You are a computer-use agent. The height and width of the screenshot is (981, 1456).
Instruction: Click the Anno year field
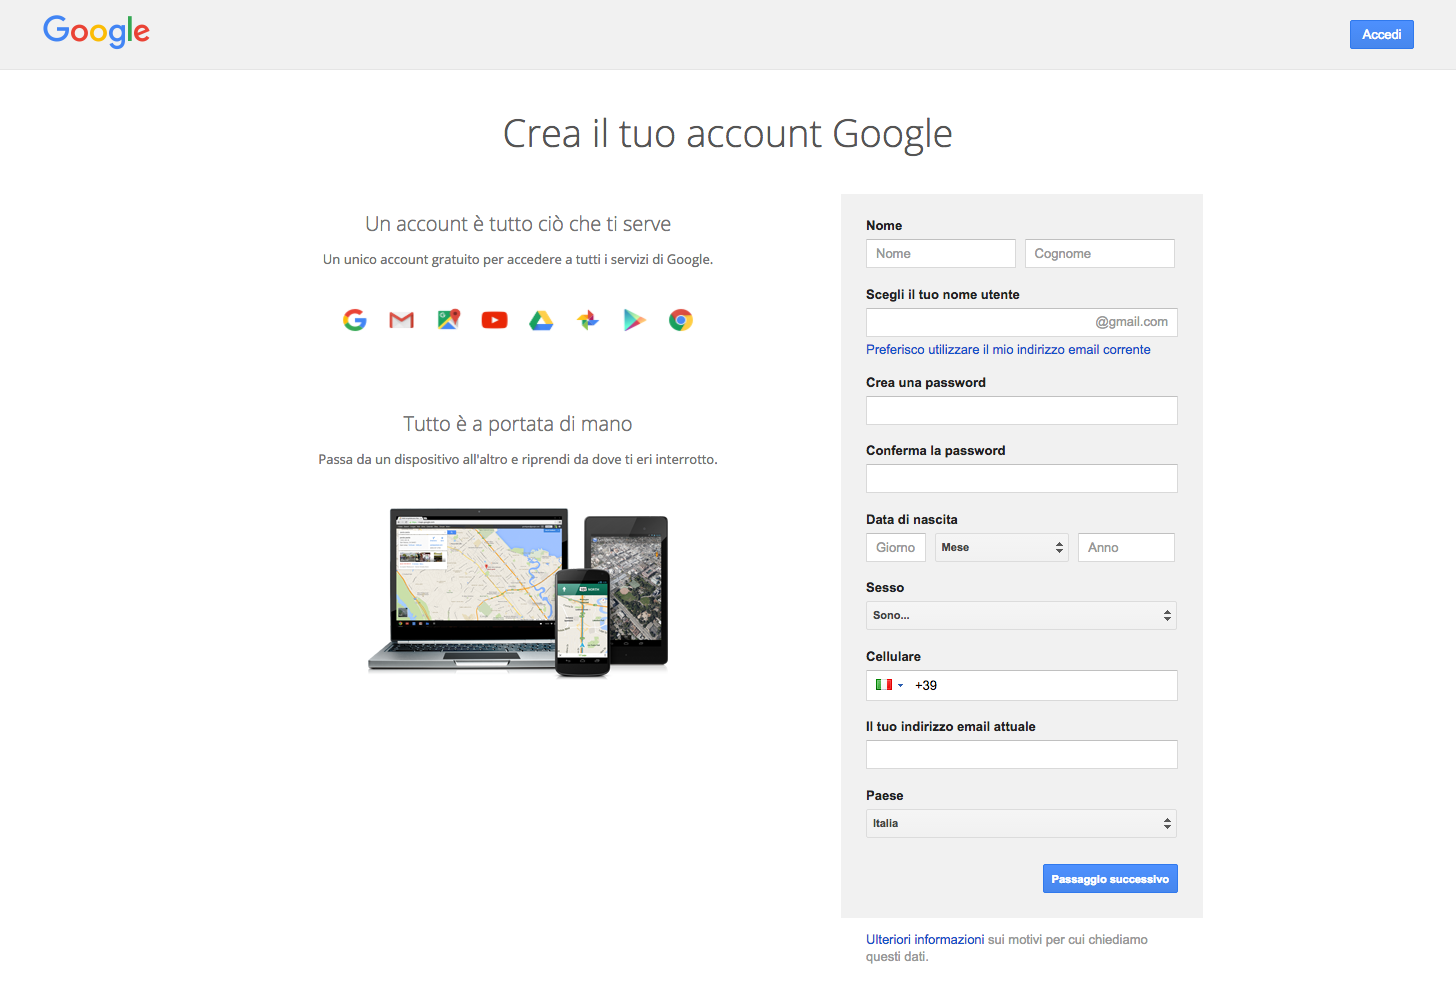tap(1126, 547)
